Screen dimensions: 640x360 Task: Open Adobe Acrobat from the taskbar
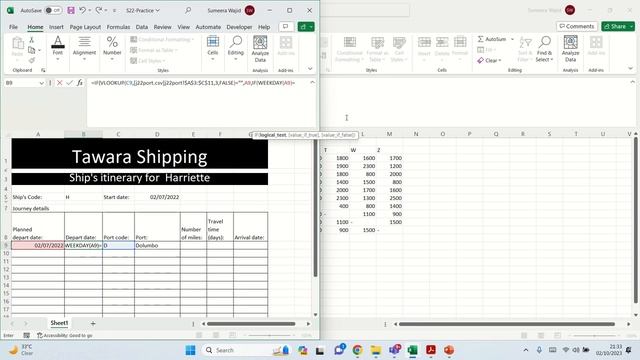click(431, 350)
